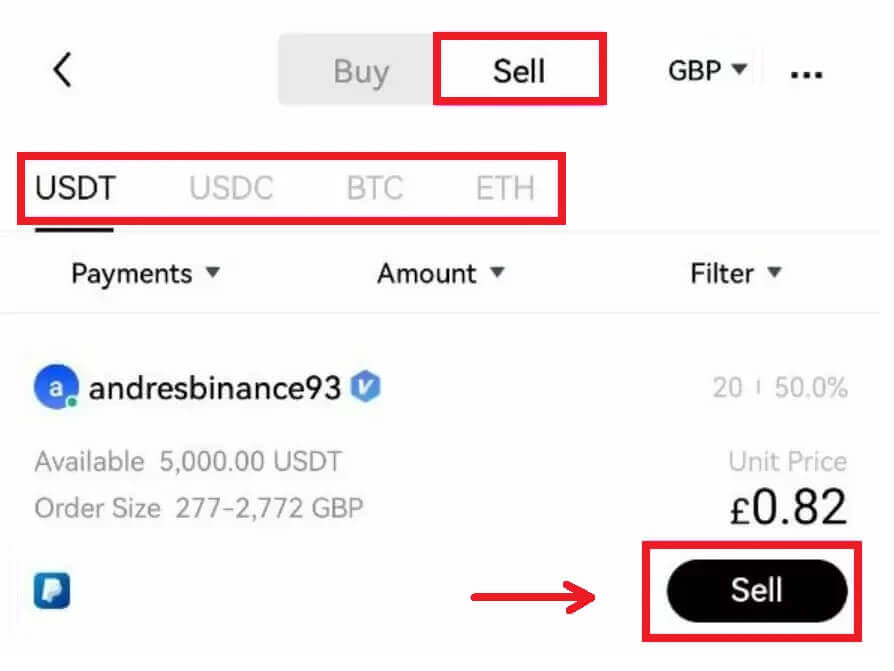Open the Amount dropdown
This screenshot has height=671, width=894.
pyautogui.click(x=440, y=273)
